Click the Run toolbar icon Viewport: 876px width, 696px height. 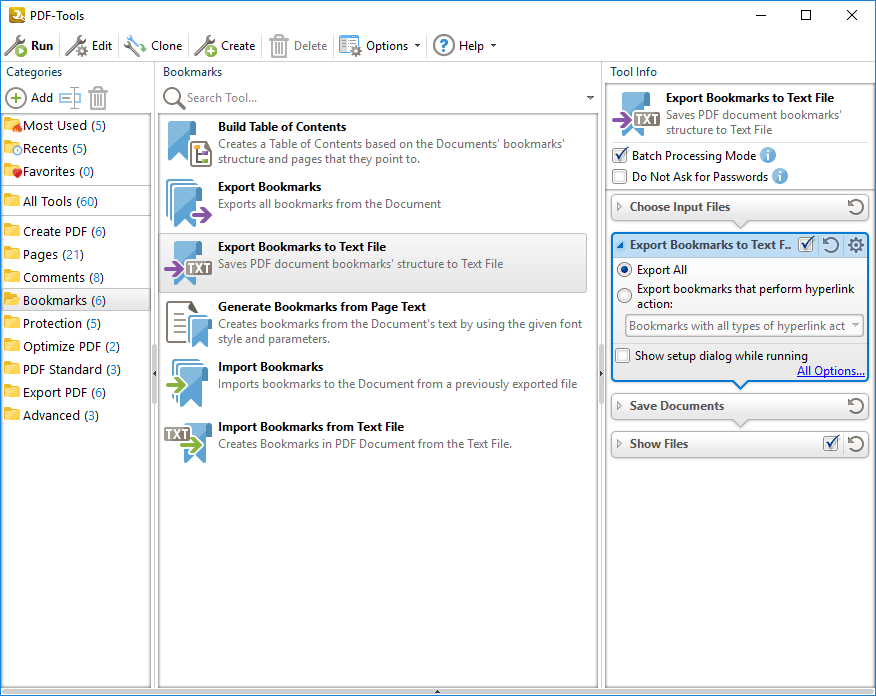(17, 46)
